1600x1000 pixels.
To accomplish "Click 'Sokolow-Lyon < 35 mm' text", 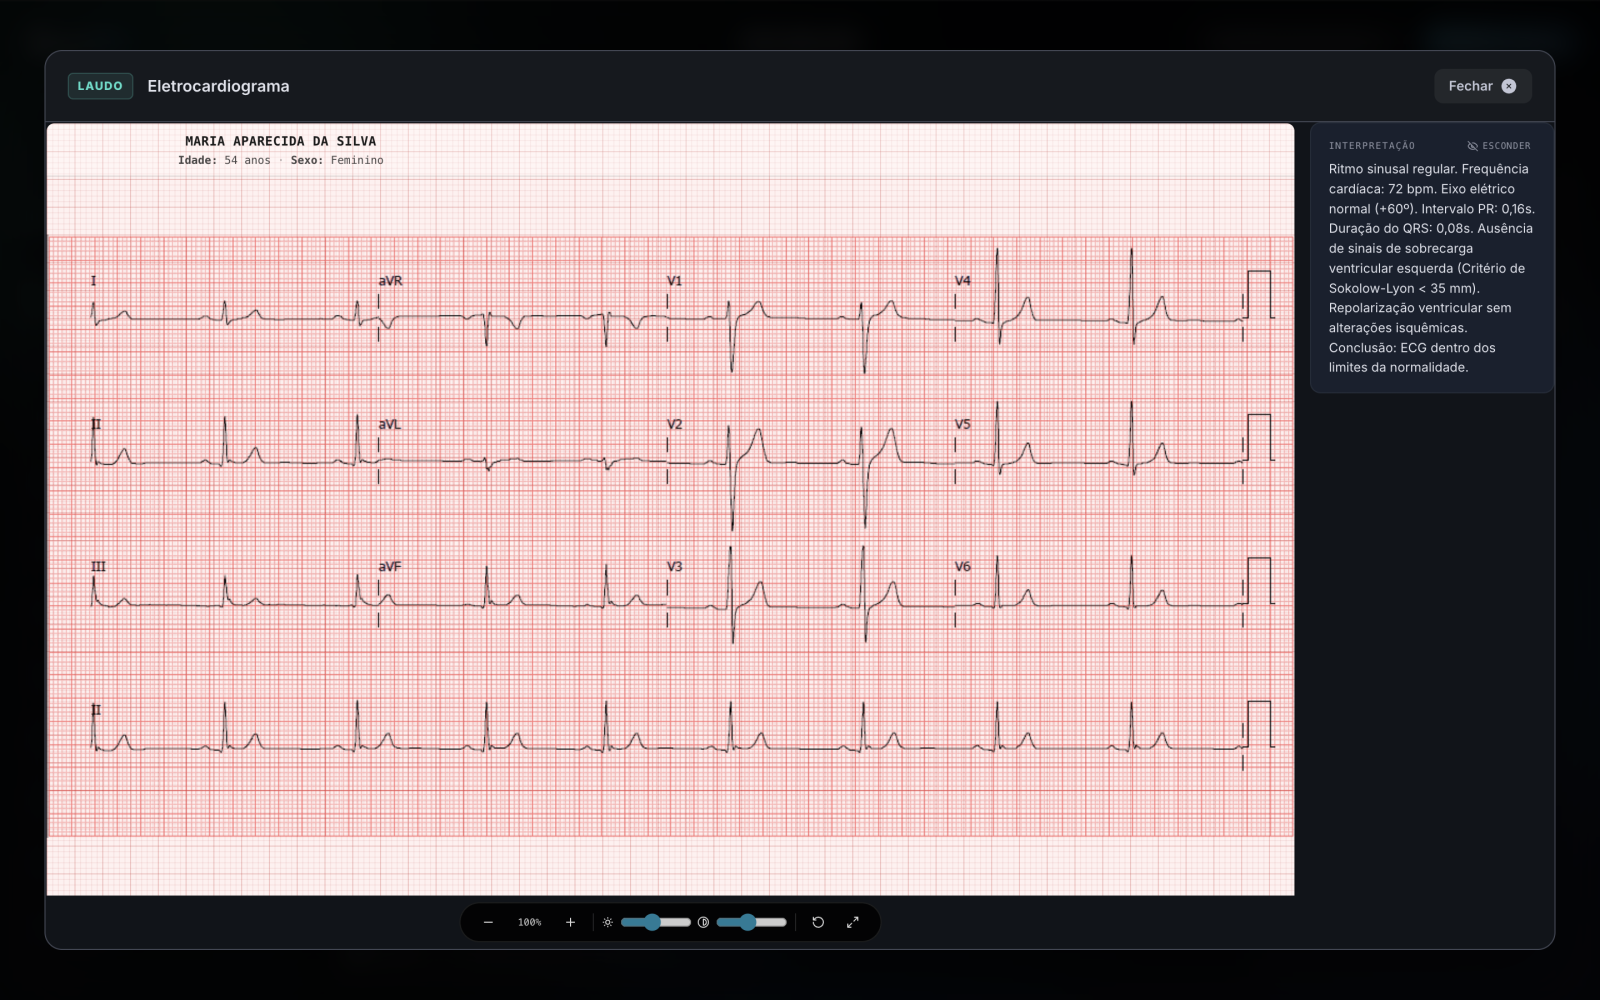I will tap(1402, 288).
